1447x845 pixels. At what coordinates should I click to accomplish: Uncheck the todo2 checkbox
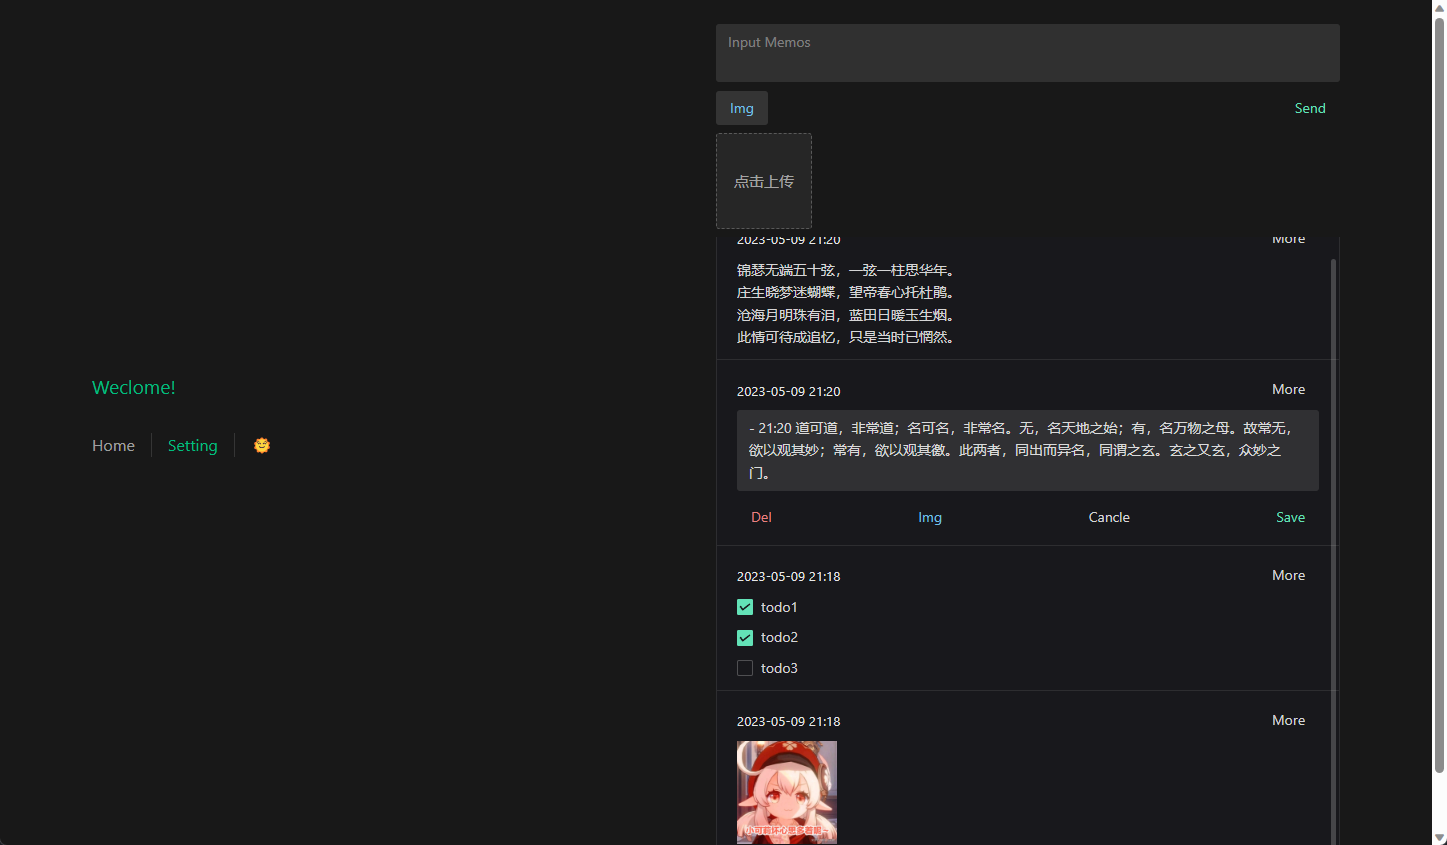click(745, 638)
